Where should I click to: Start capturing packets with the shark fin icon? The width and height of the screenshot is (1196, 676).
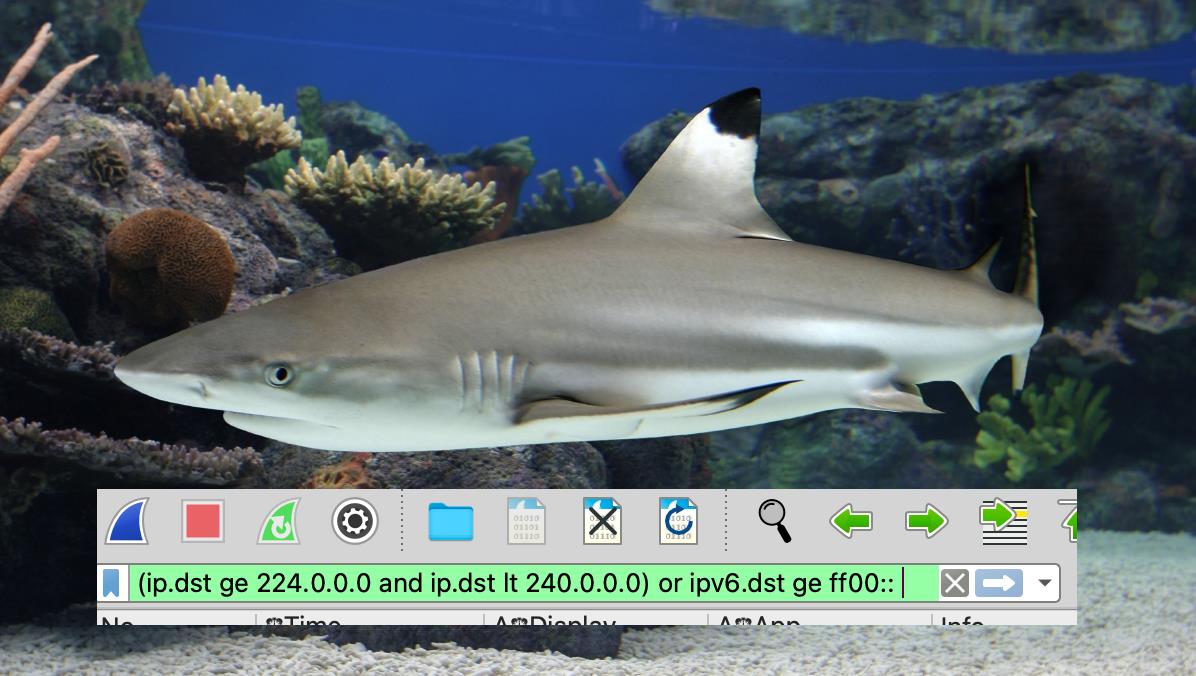coord(127,521)
